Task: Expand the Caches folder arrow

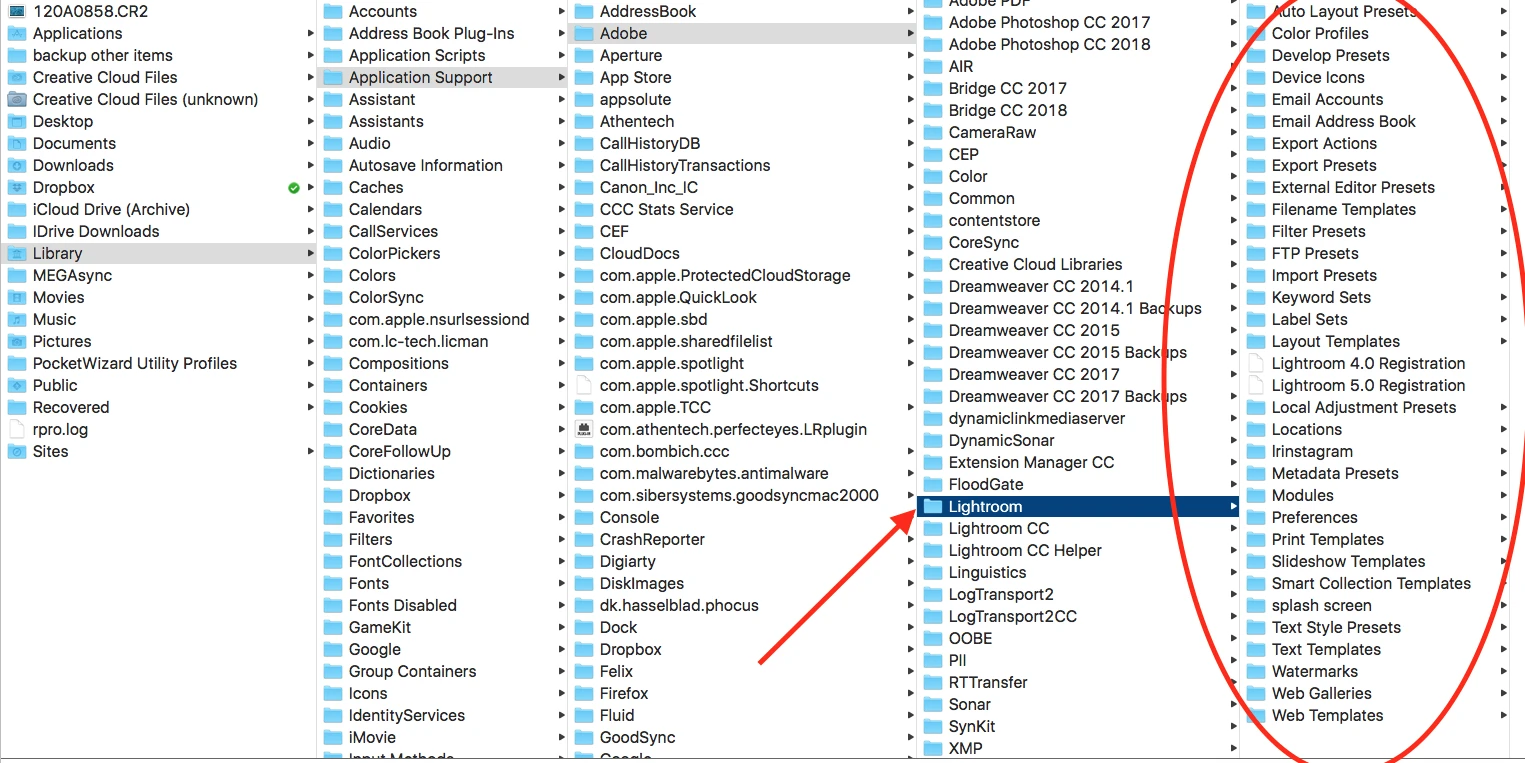Action: [x=560, y=187]
